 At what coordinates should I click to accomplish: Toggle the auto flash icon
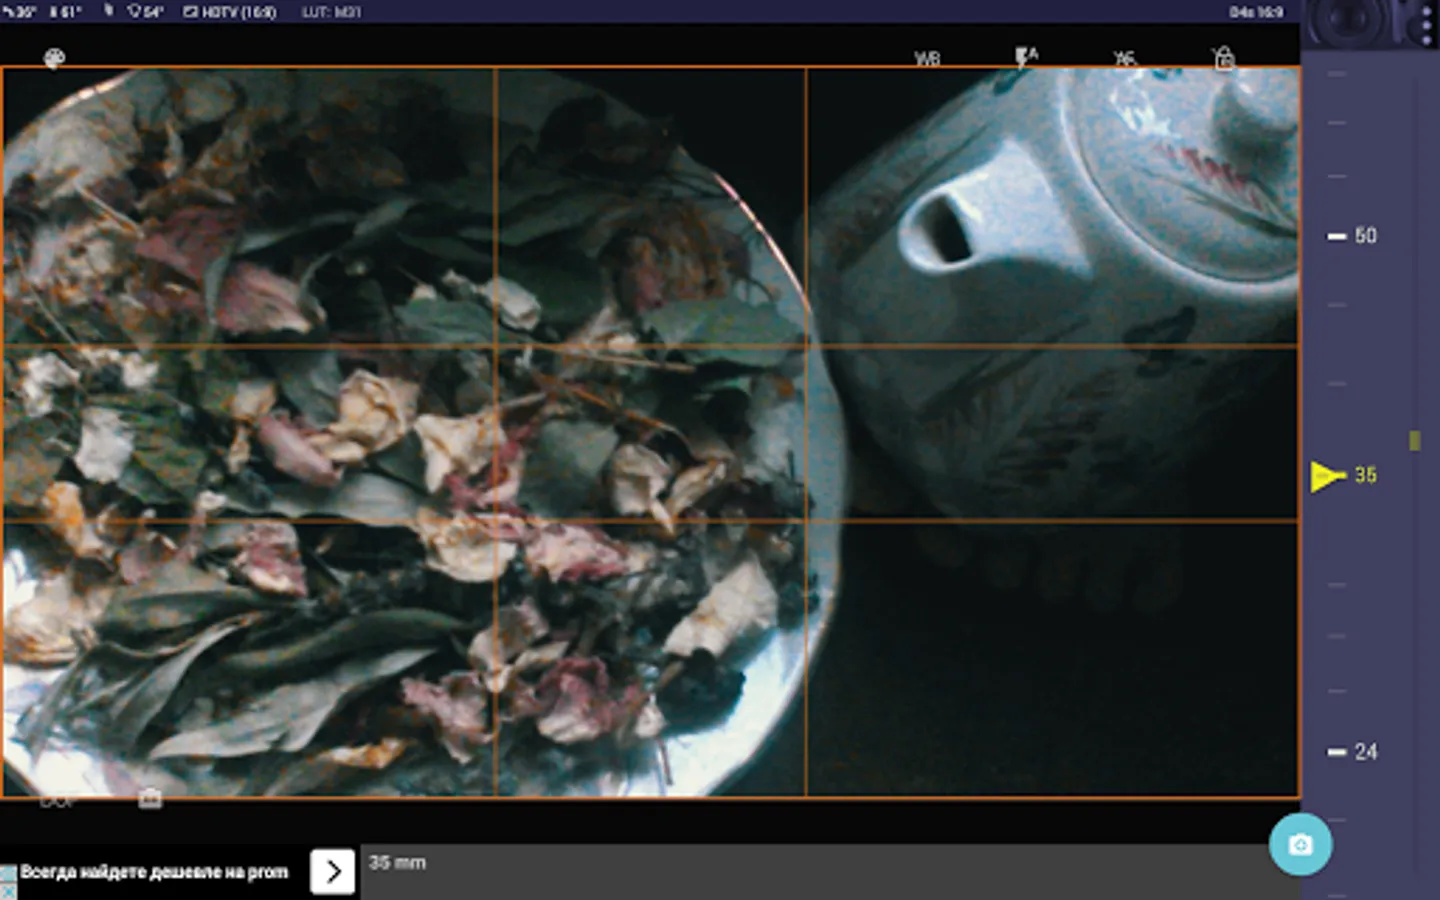click(1026, 57)
